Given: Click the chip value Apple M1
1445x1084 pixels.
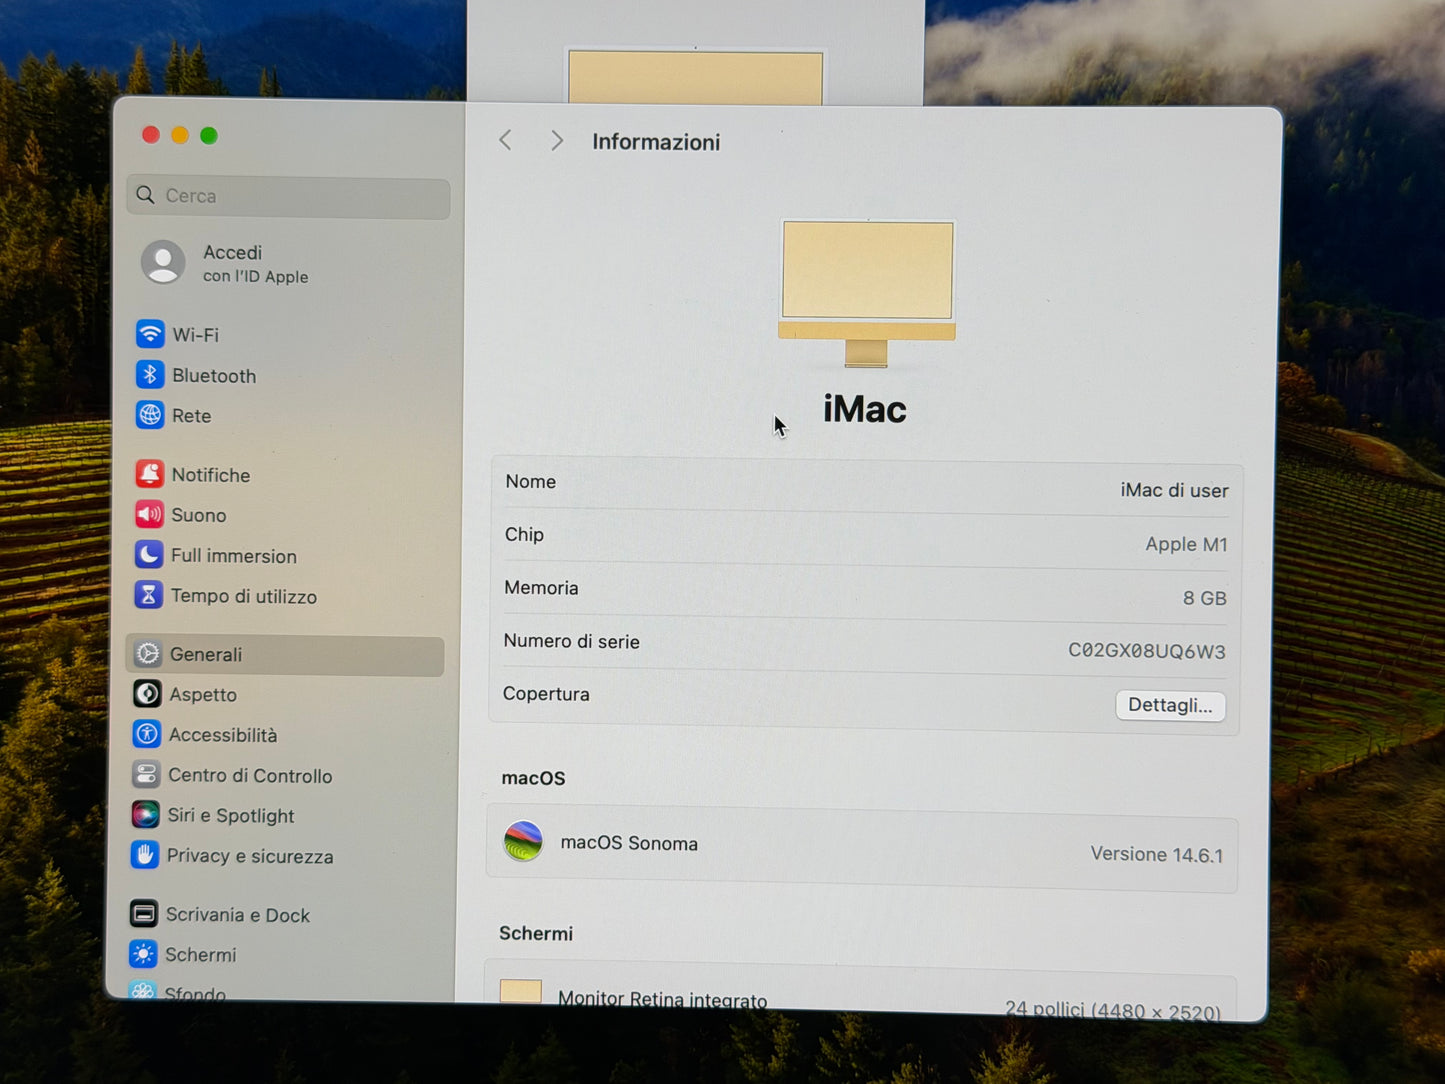Looking at the screenshot, I should (1186, 544).
